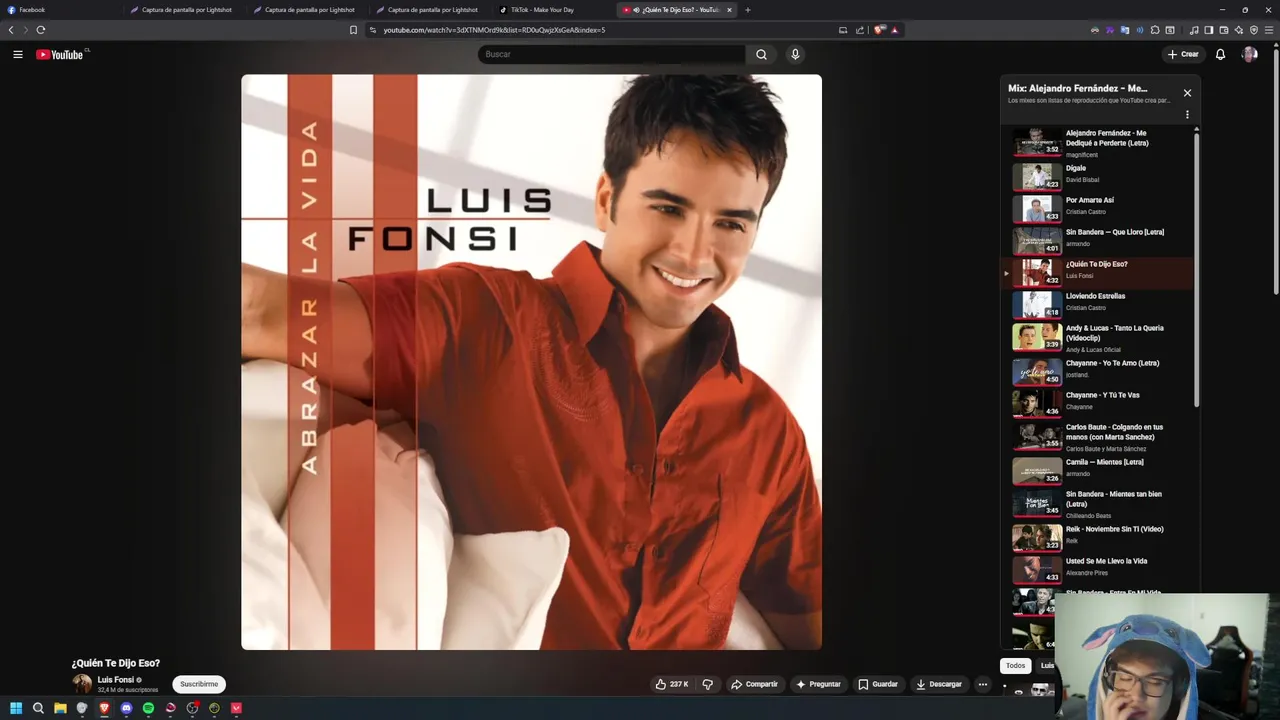Play Sin Bandera — Que Lloro [Letra]

(x=1100, y=240)
